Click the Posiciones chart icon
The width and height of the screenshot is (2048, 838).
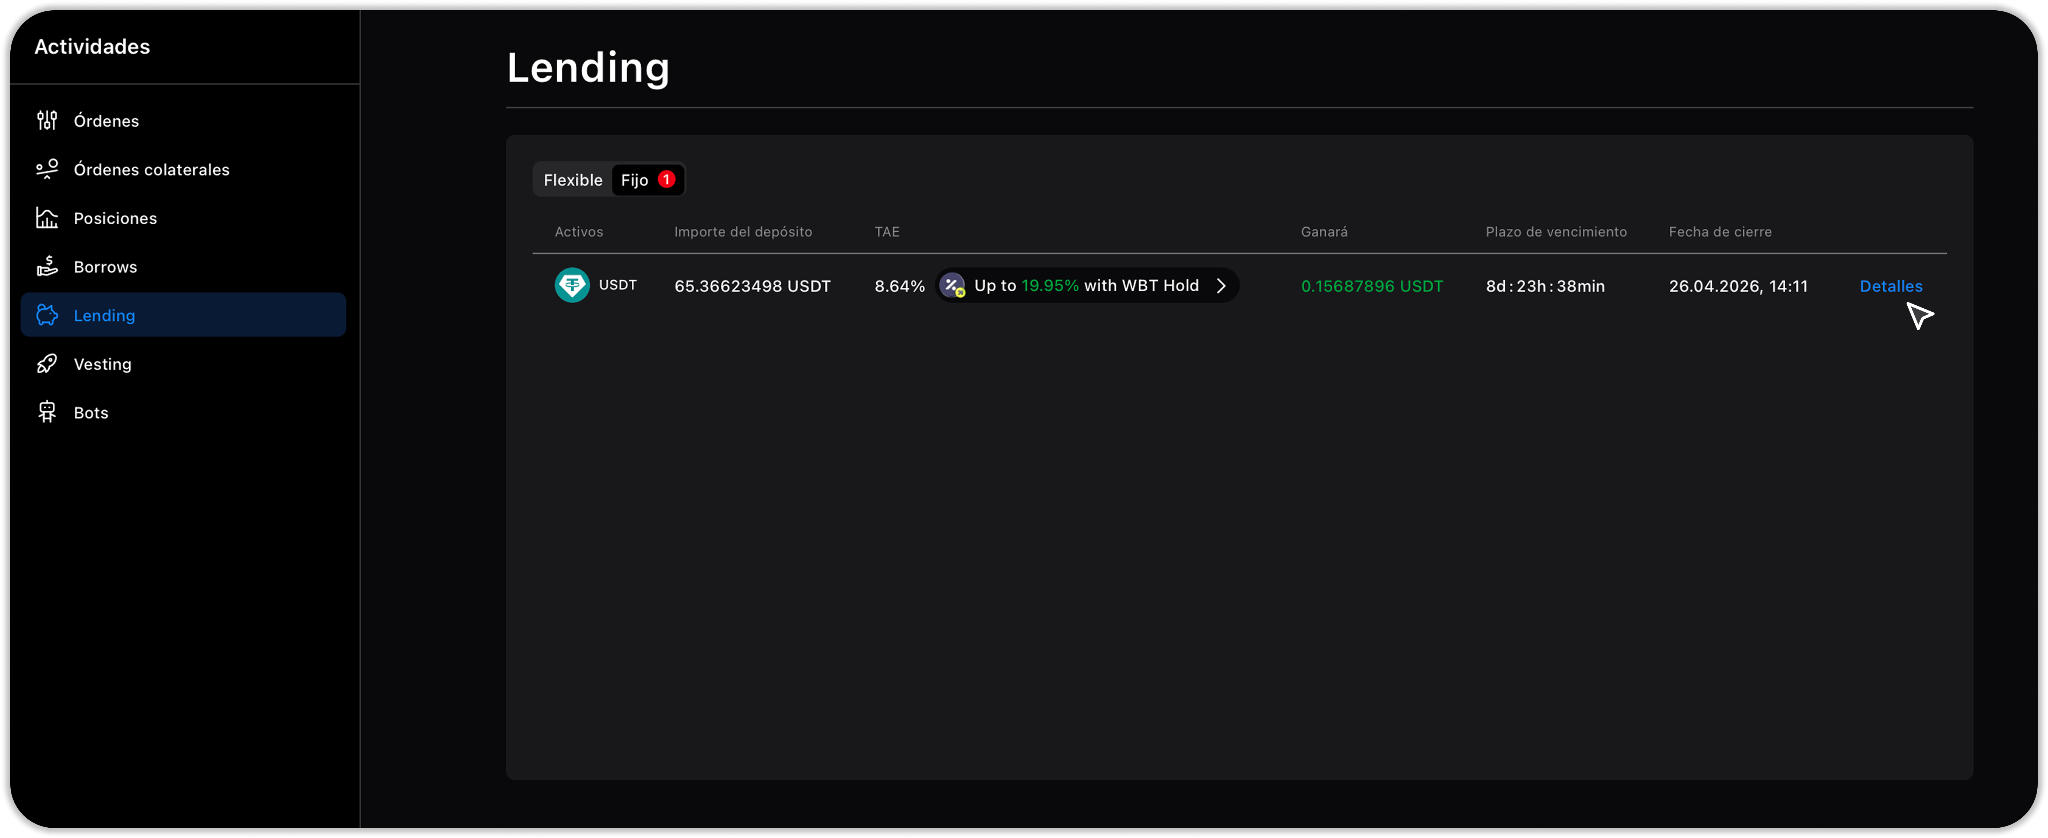pyautogui.click(x=47, y=218)
